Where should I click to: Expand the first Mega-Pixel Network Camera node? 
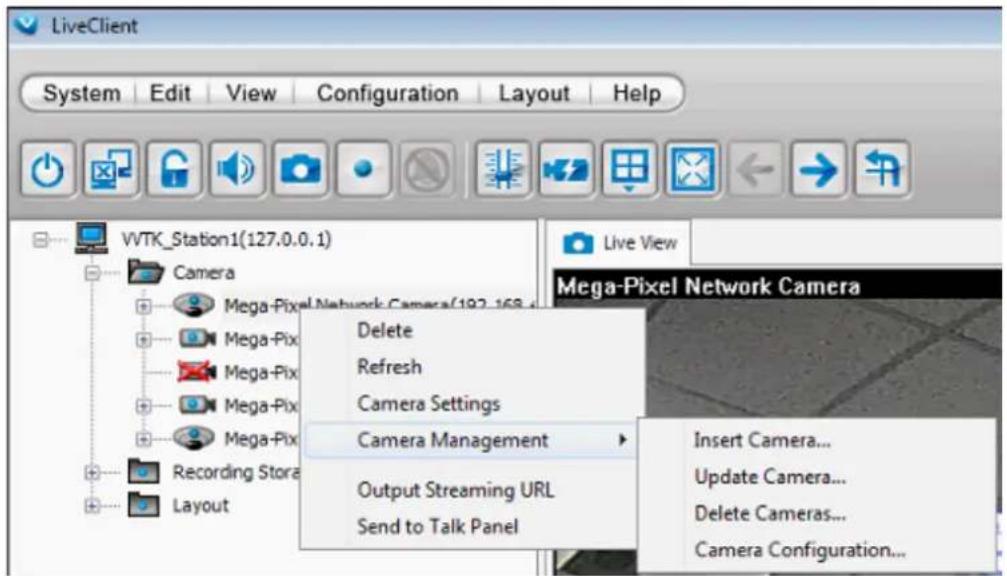(143, 306)
